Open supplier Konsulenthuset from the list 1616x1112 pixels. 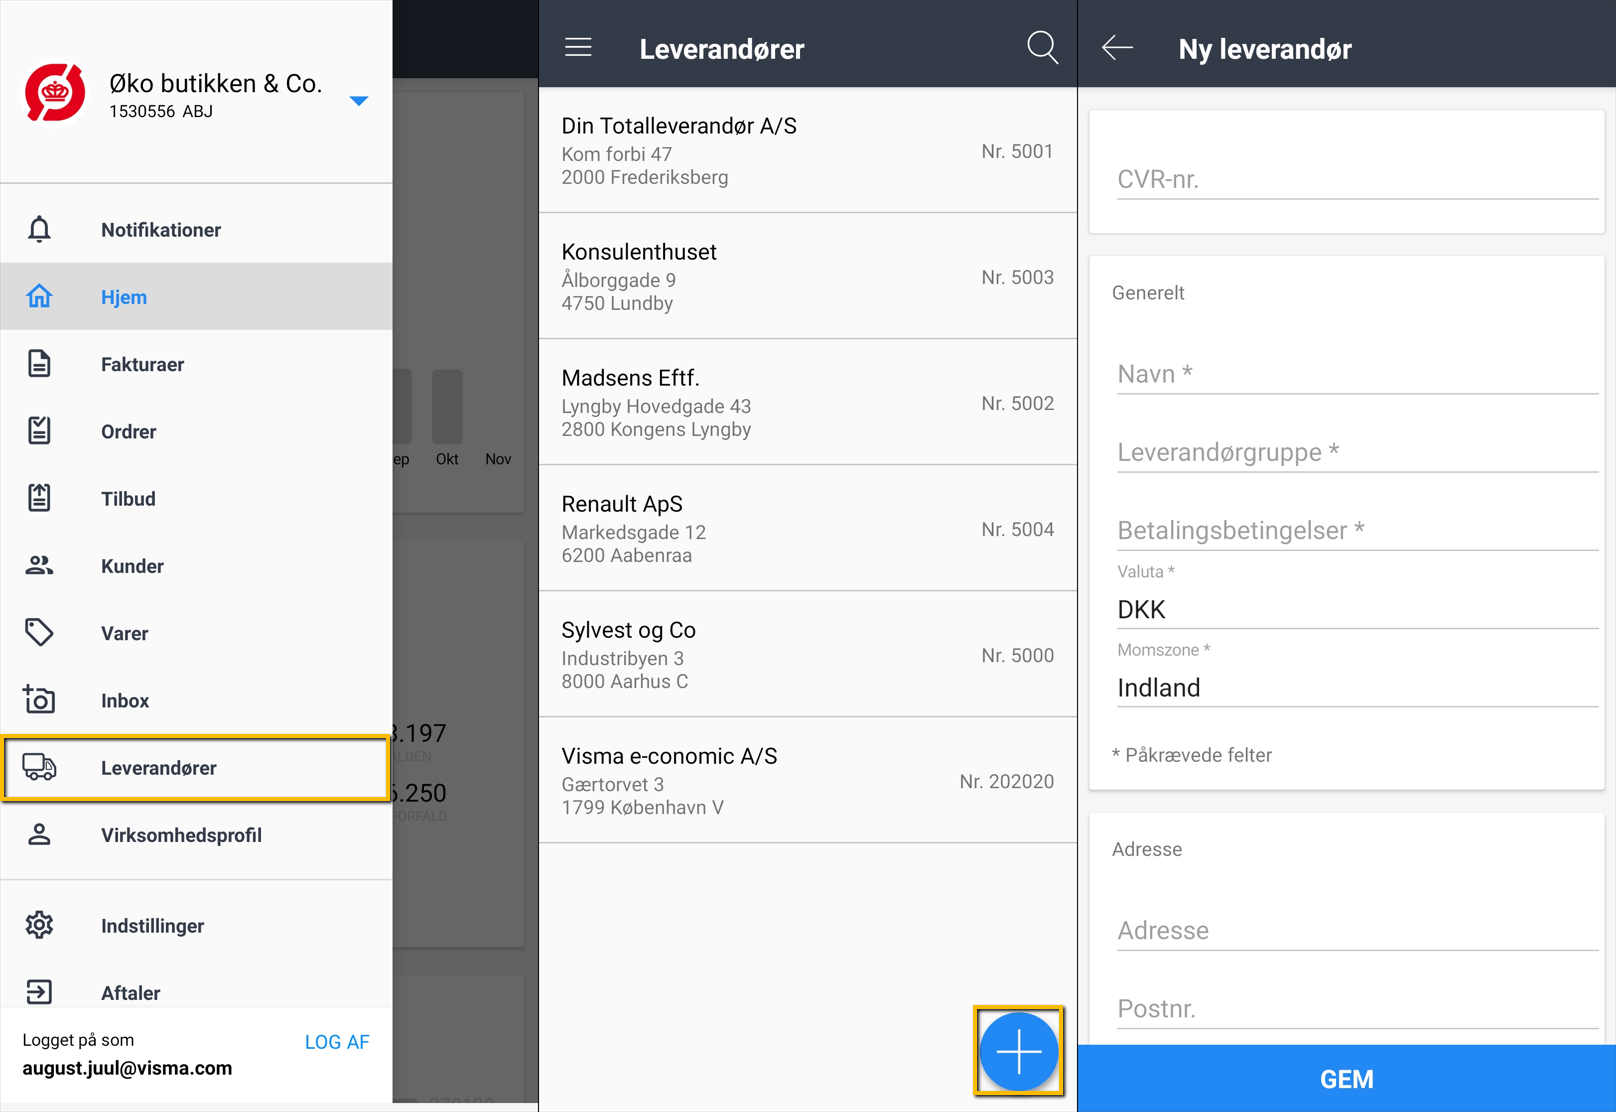click(807, 277)
